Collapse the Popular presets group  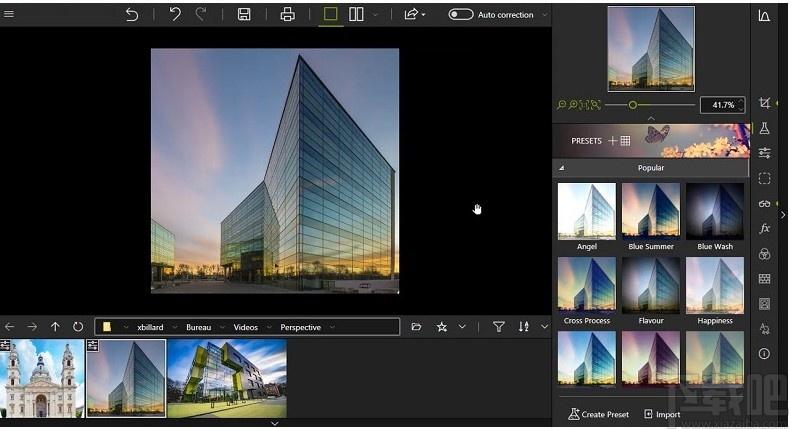coord(561,168)
